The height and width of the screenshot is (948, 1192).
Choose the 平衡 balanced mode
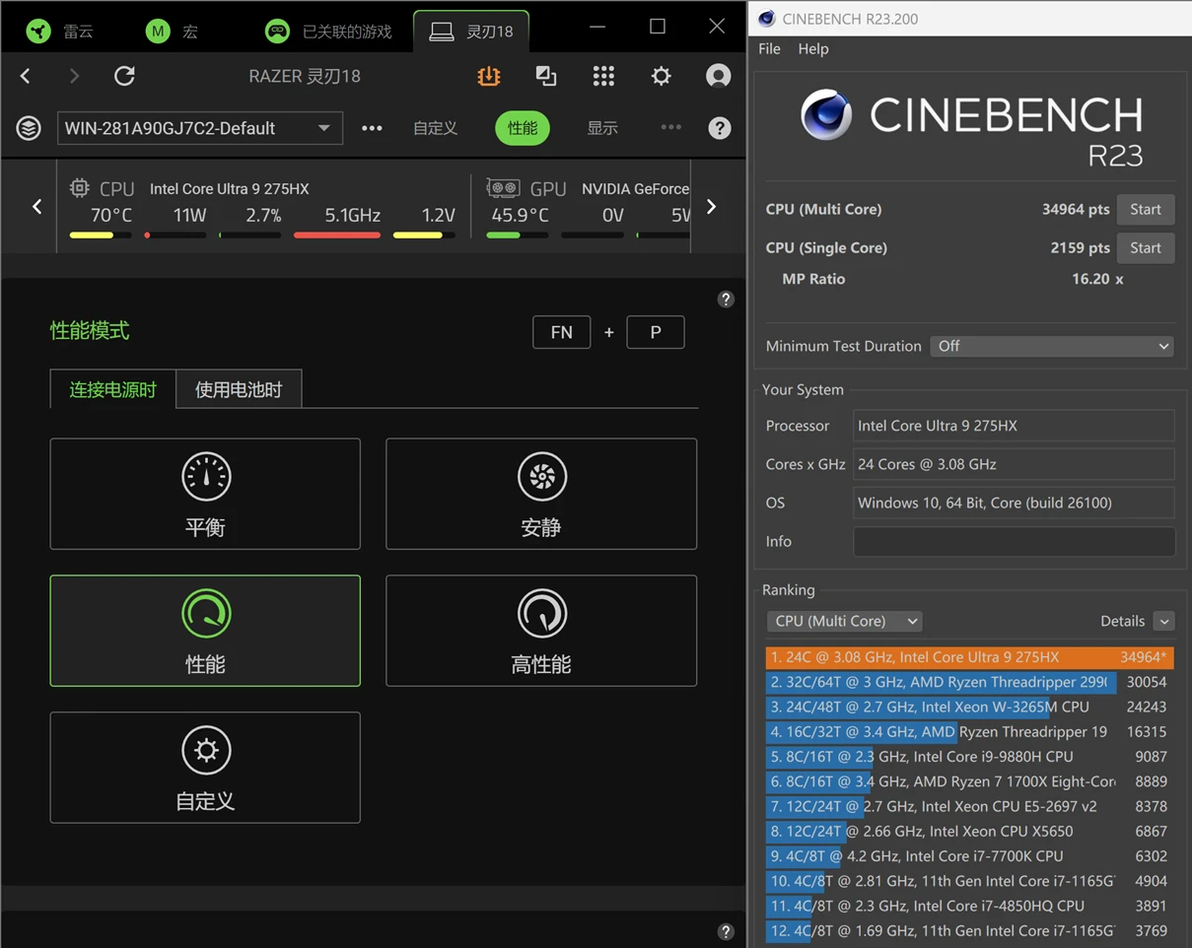point(205,493)
